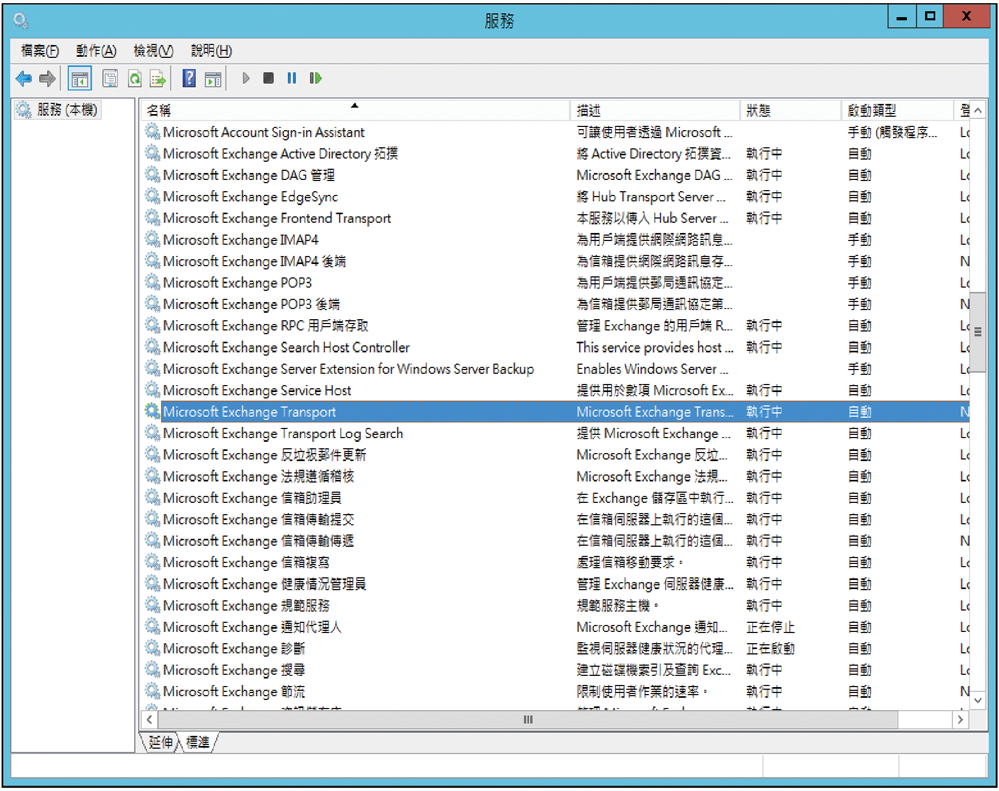This screenshot has height=791, width=999.
Task: Sort by the 名稱 column header
Action: [356, 110]
